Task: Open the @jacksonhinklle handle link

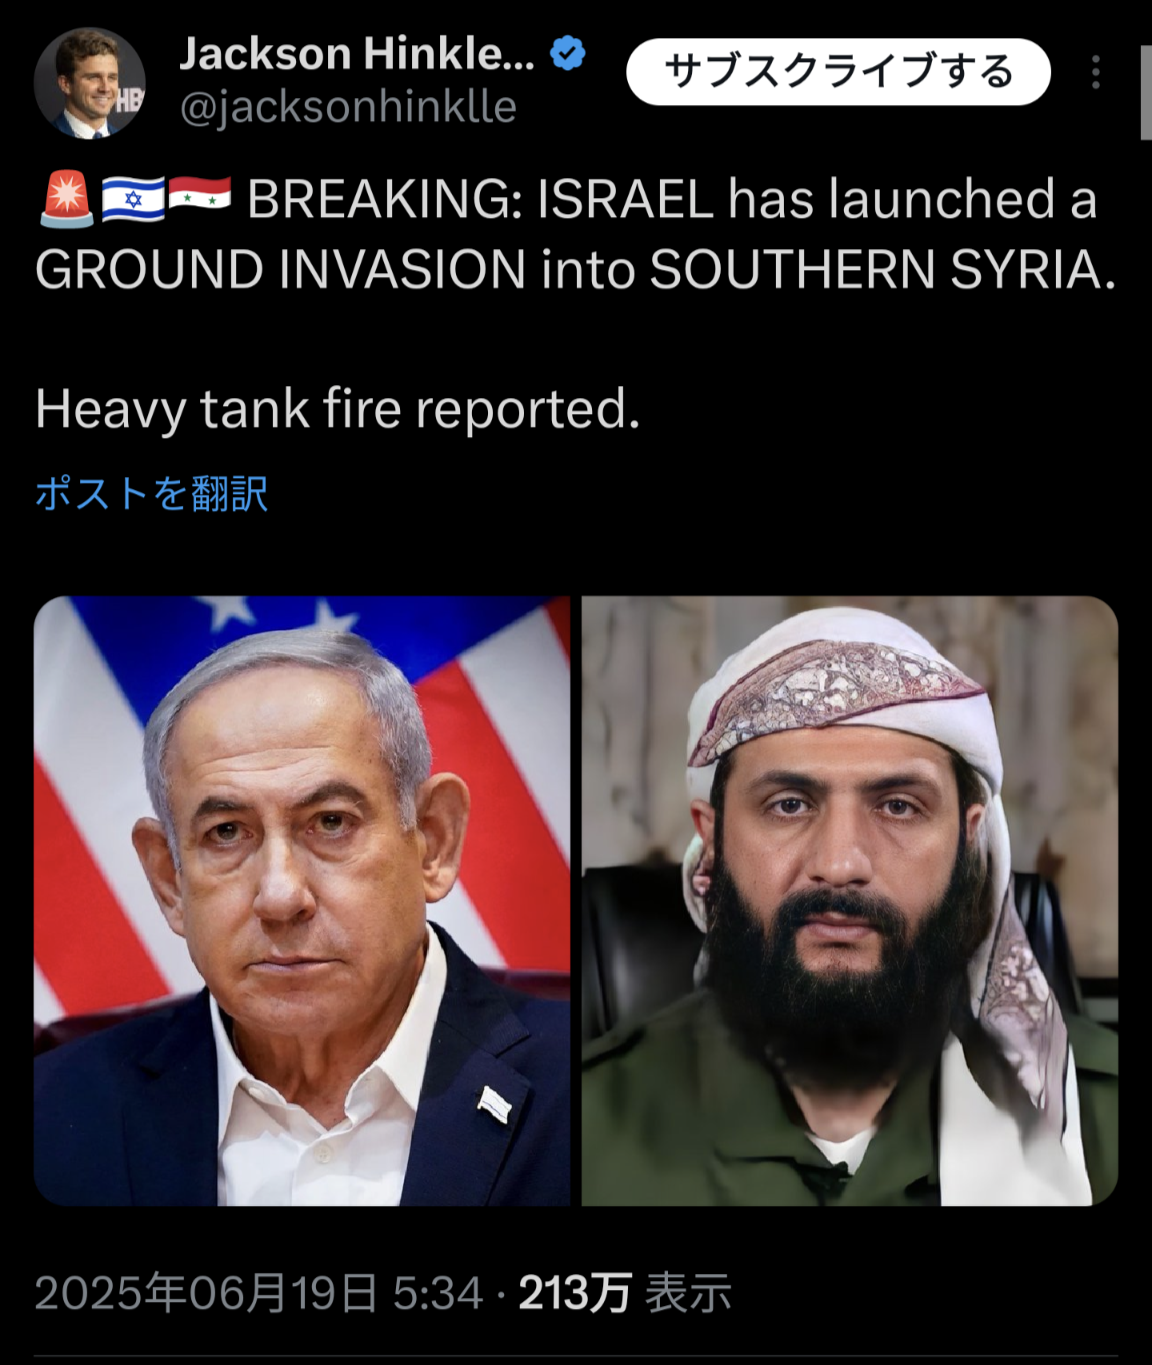Action: 348,107
